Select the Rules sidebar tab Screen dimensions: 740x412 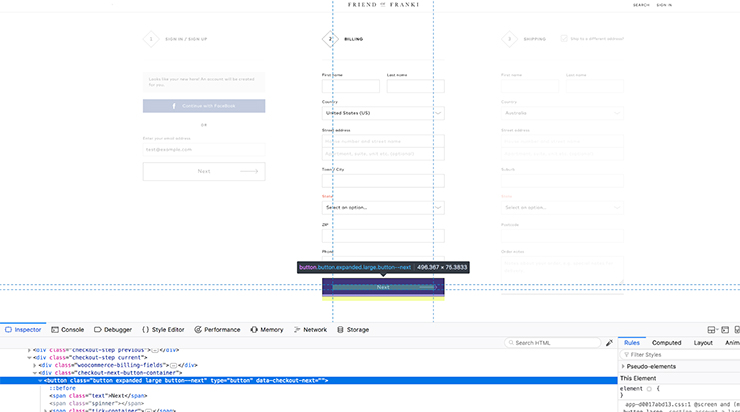tap(631, 343)
